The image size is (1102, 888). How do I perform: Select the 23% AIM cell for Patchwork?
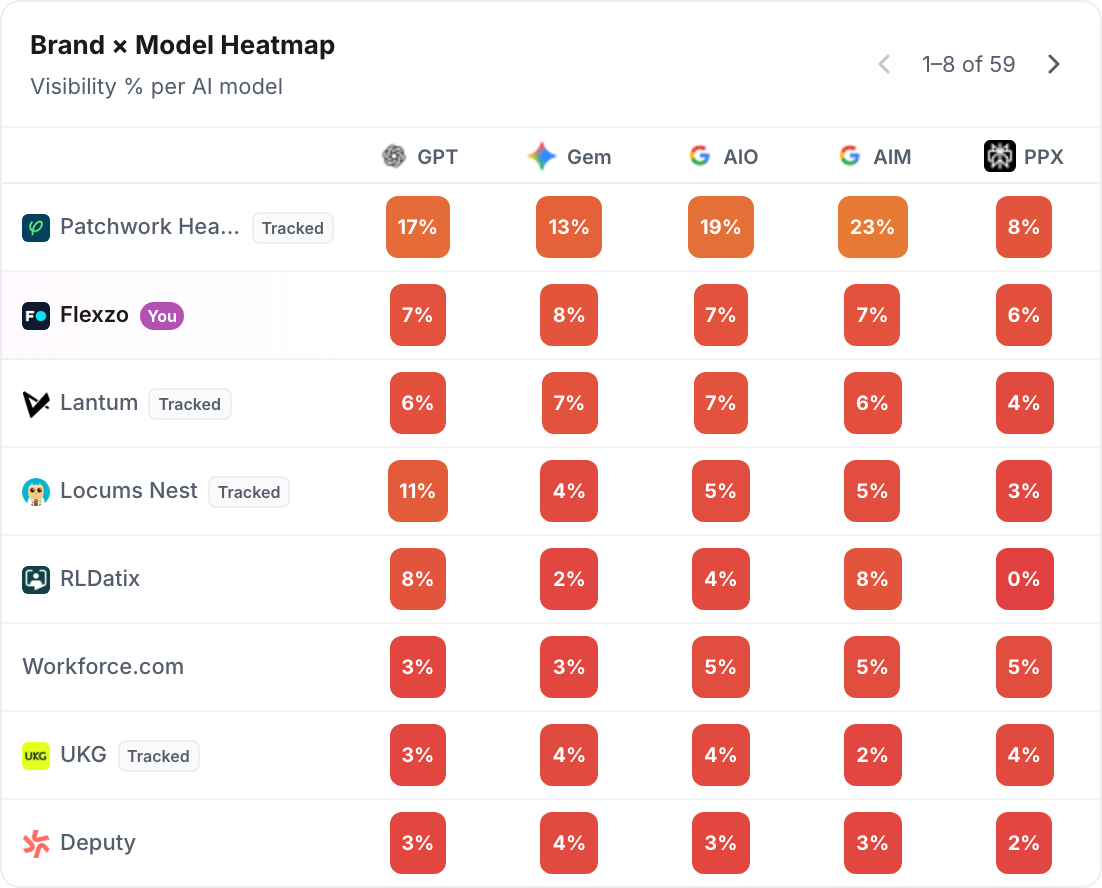click(x=872, y=227)
